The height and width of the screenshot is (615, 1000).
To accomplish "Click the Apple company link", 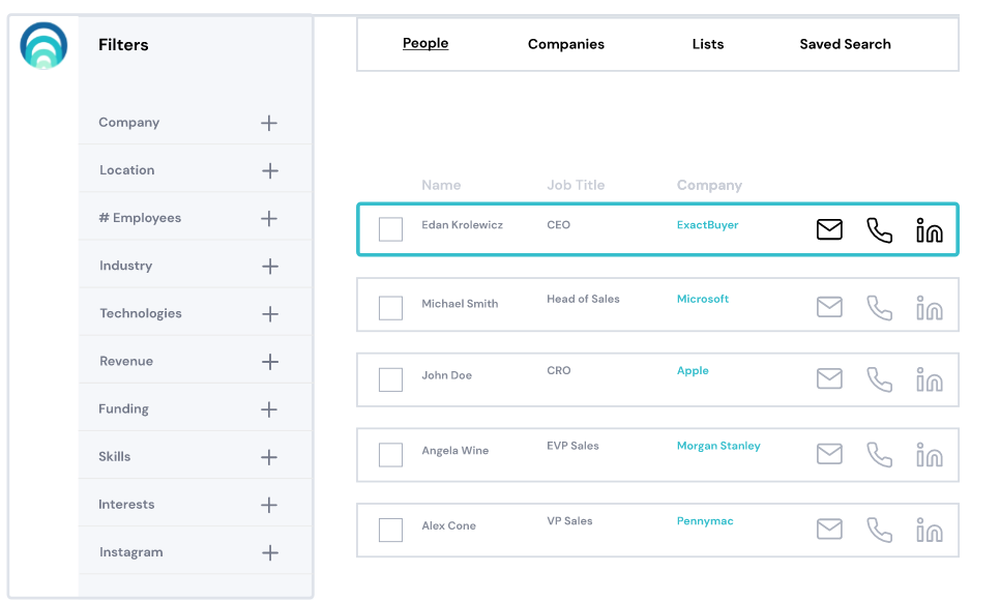I will point(693,371).
